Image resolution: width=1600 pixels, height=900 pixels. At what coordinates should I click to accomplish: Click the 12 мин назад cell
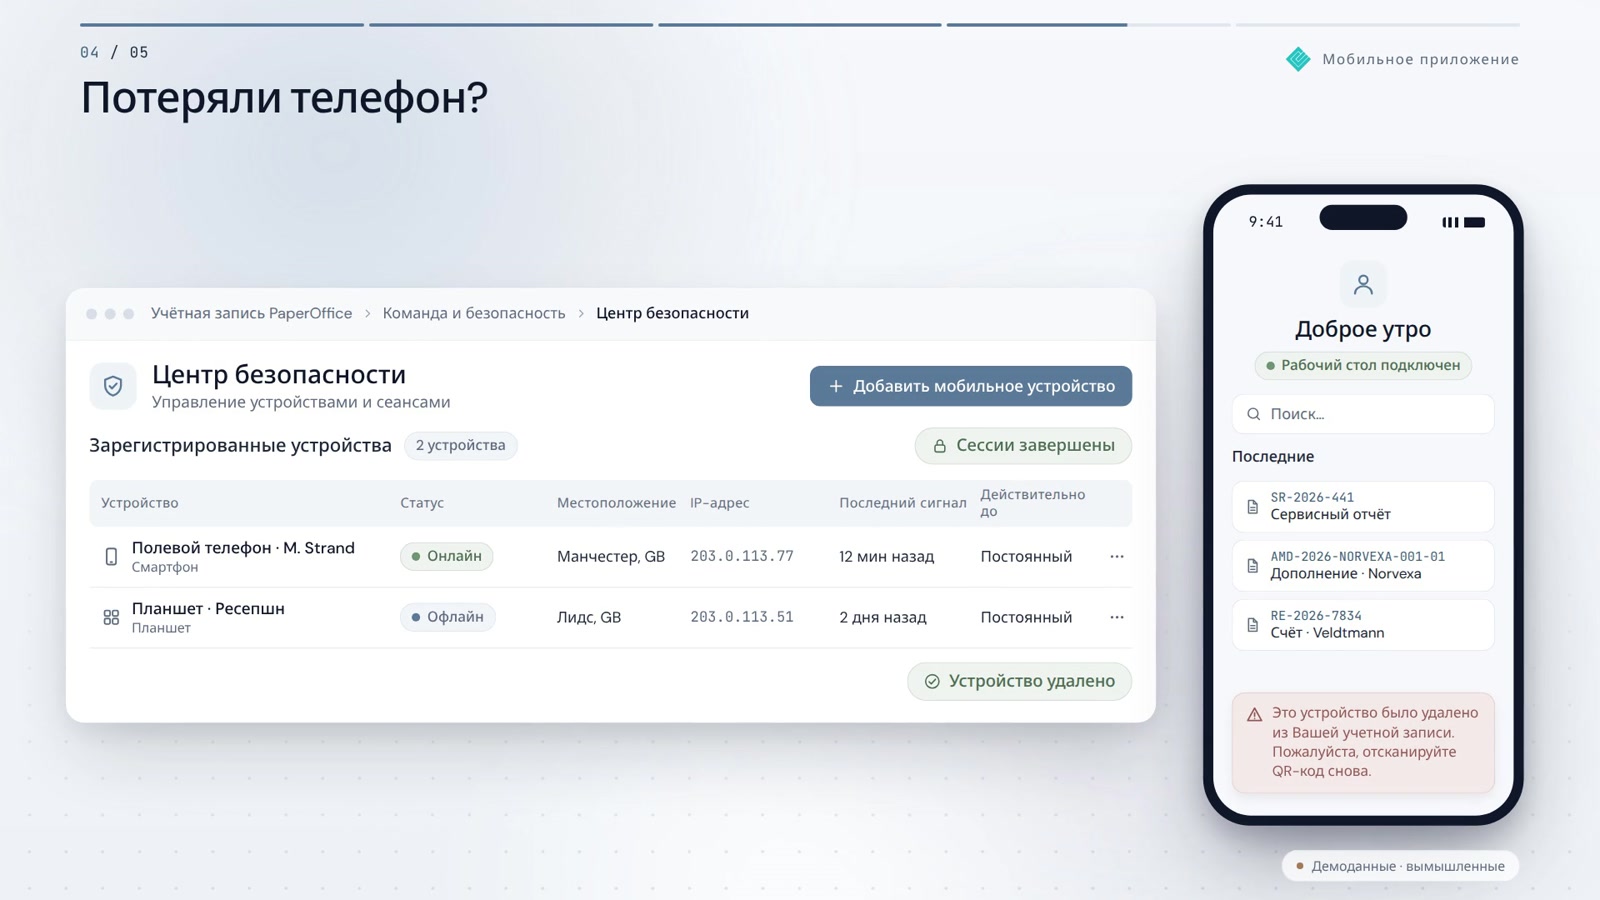click(886, 556)
